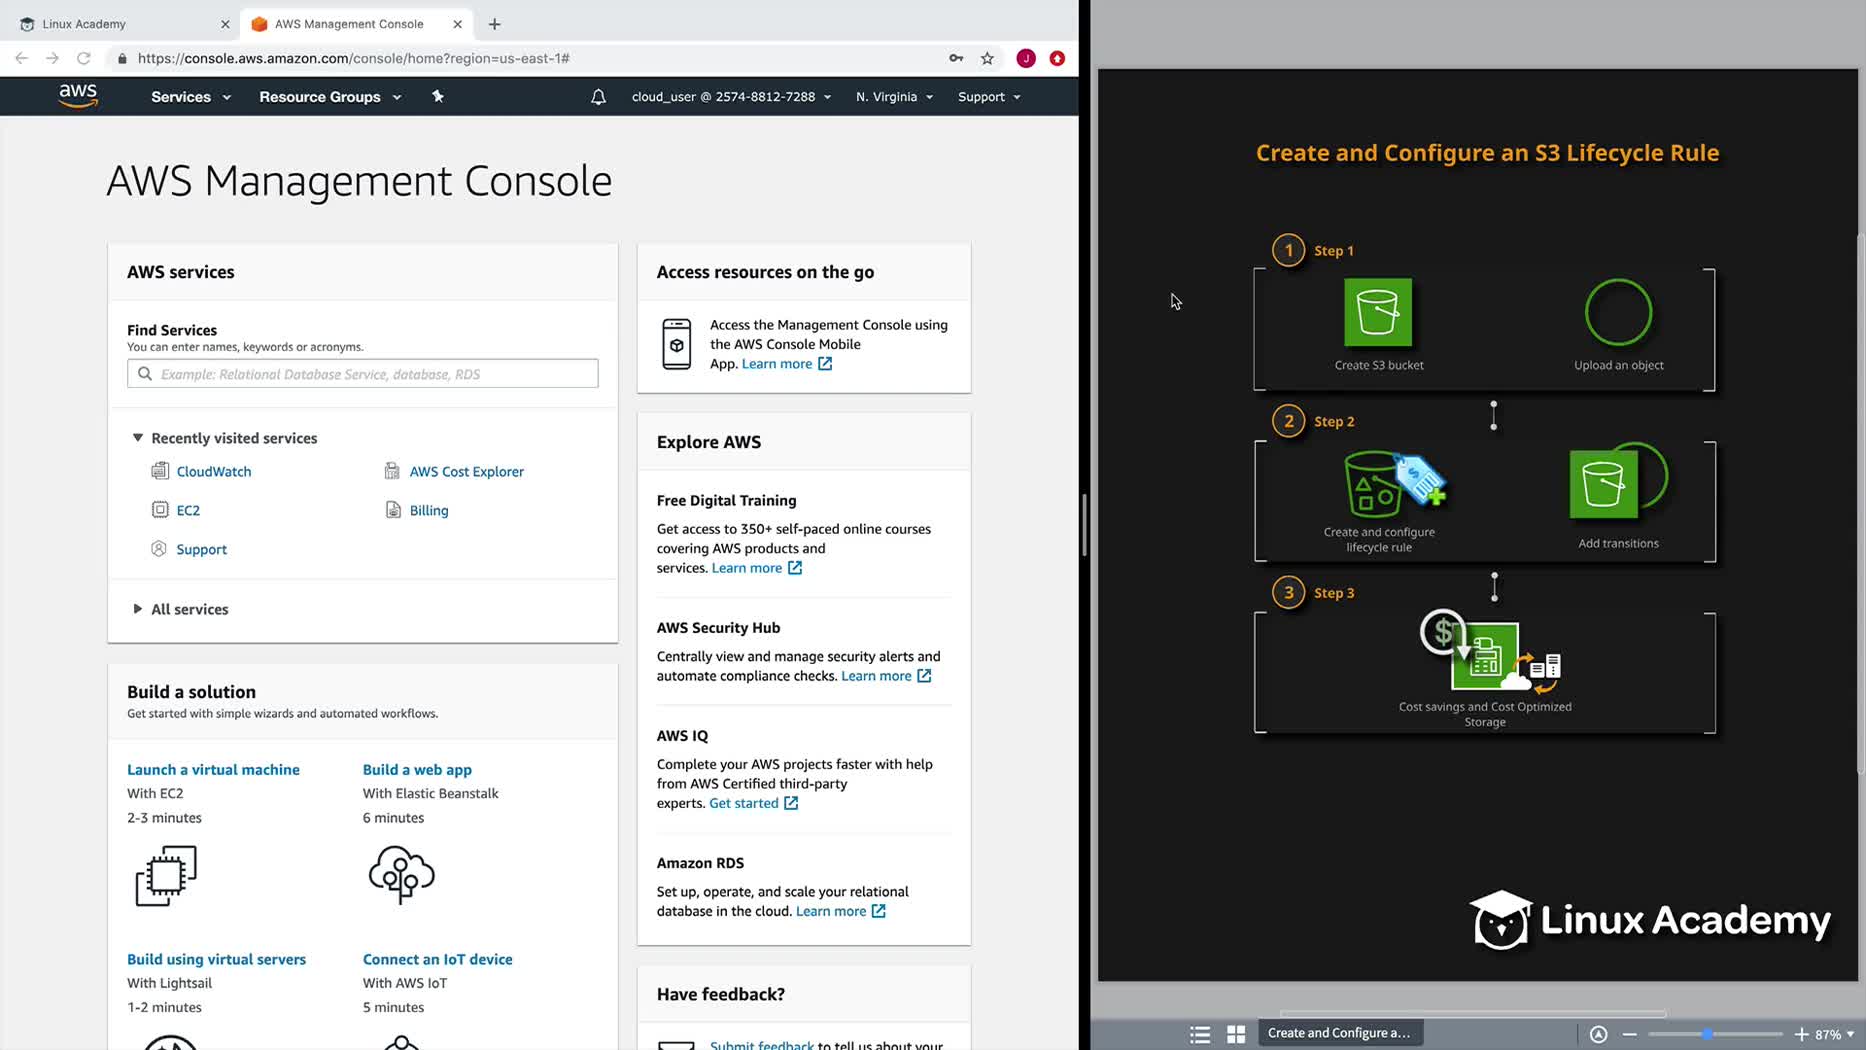1866x1050 pixels.
Task: Open a new browser tab
Action: 494,24
